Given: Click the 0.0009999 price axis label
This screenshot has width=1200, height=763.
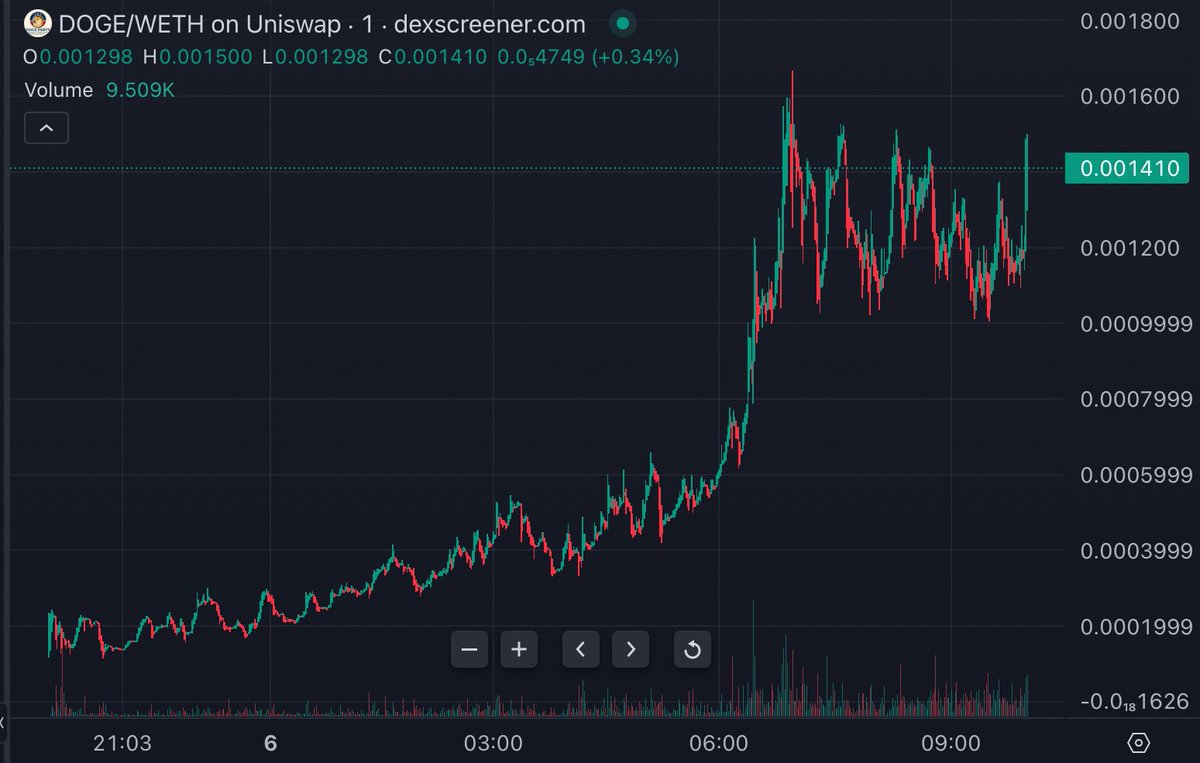Looking at the screenshot, I should pyautogui.click(x=1137, y=324).
